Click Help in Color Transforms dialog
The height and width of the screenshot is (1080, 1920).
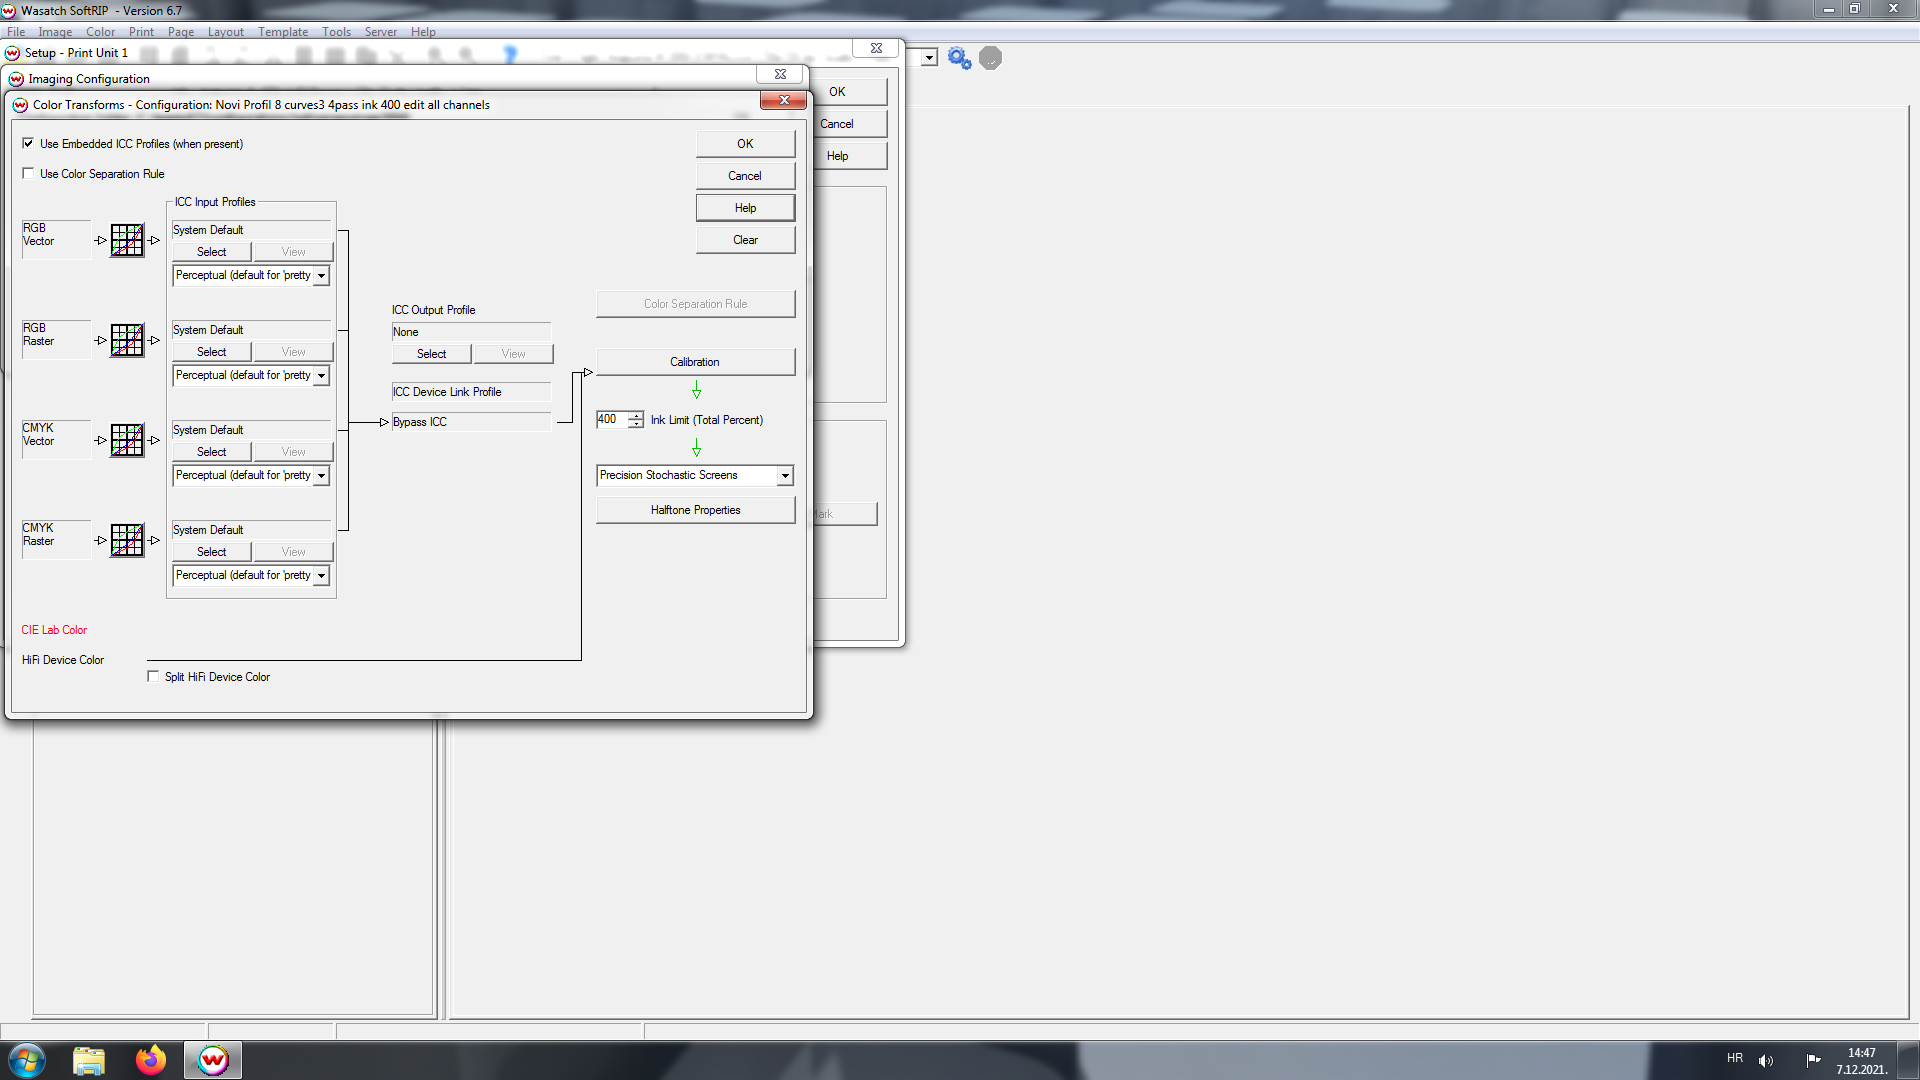click(745, 207)
